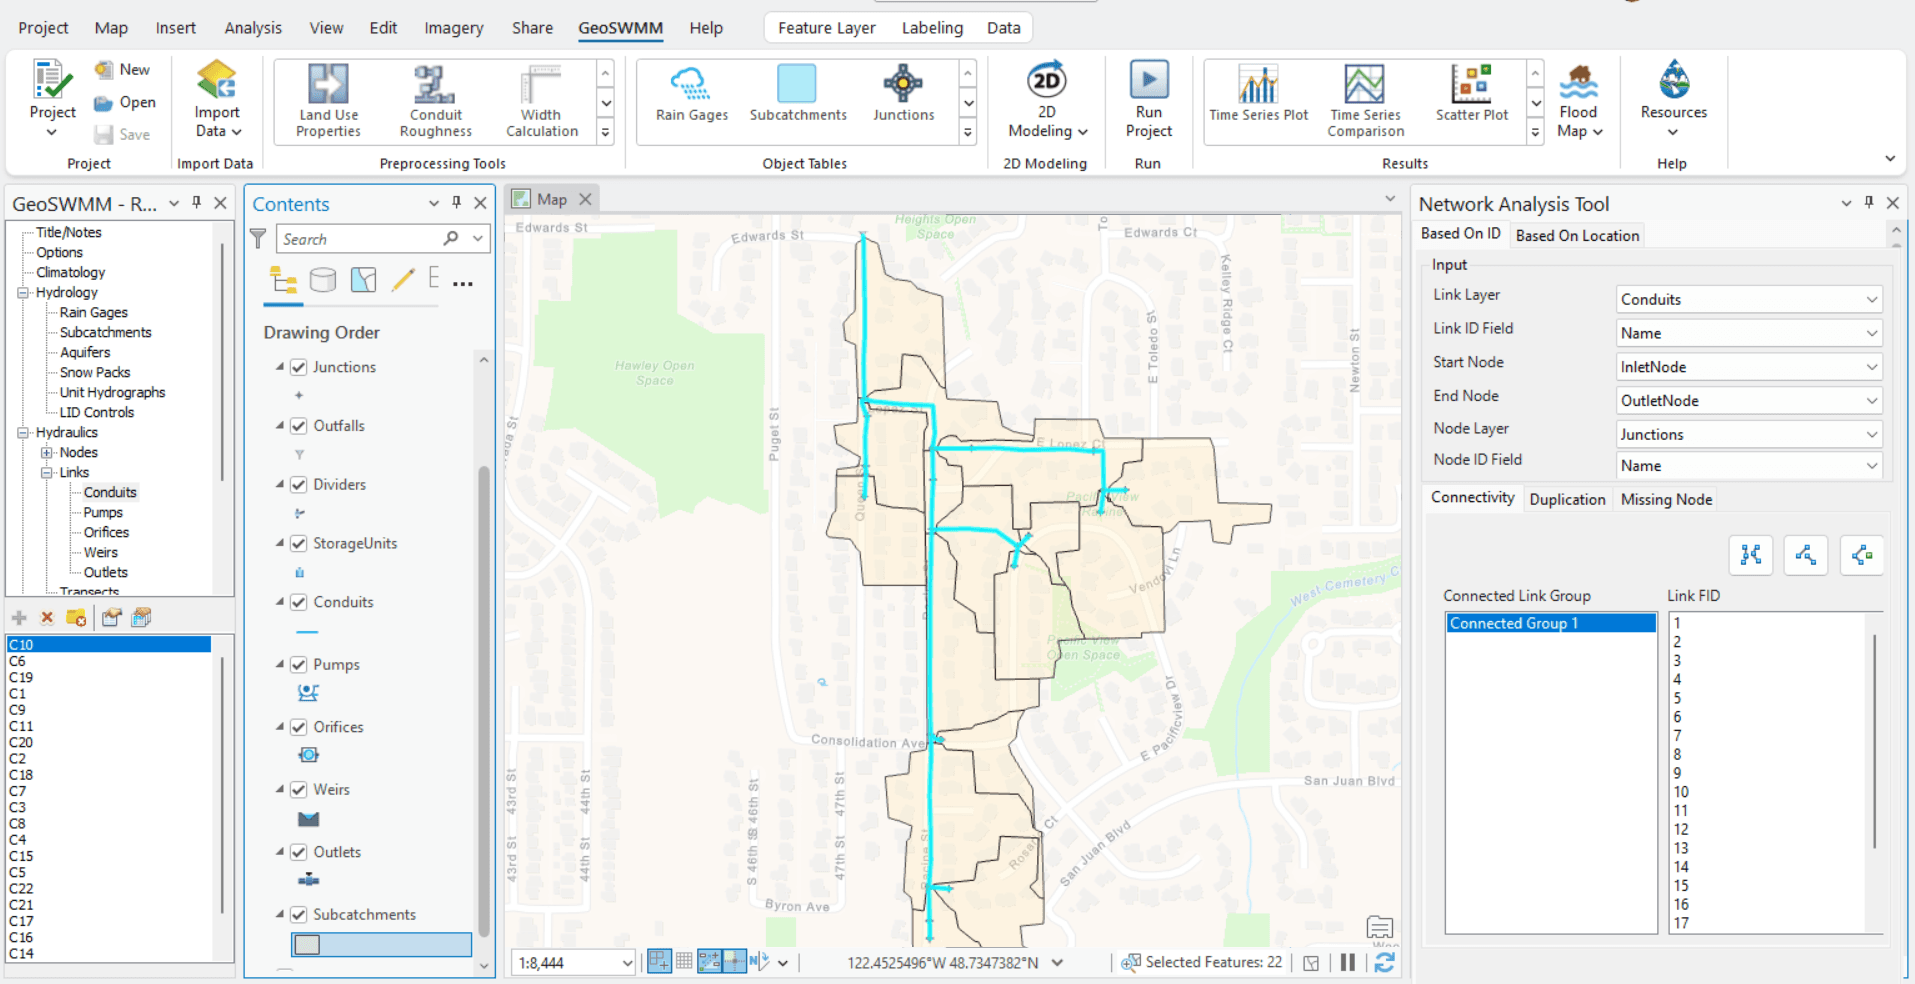Toggle the Conduits layer visibility
This screenshot has height=984, width=1915.
(298, 602)
